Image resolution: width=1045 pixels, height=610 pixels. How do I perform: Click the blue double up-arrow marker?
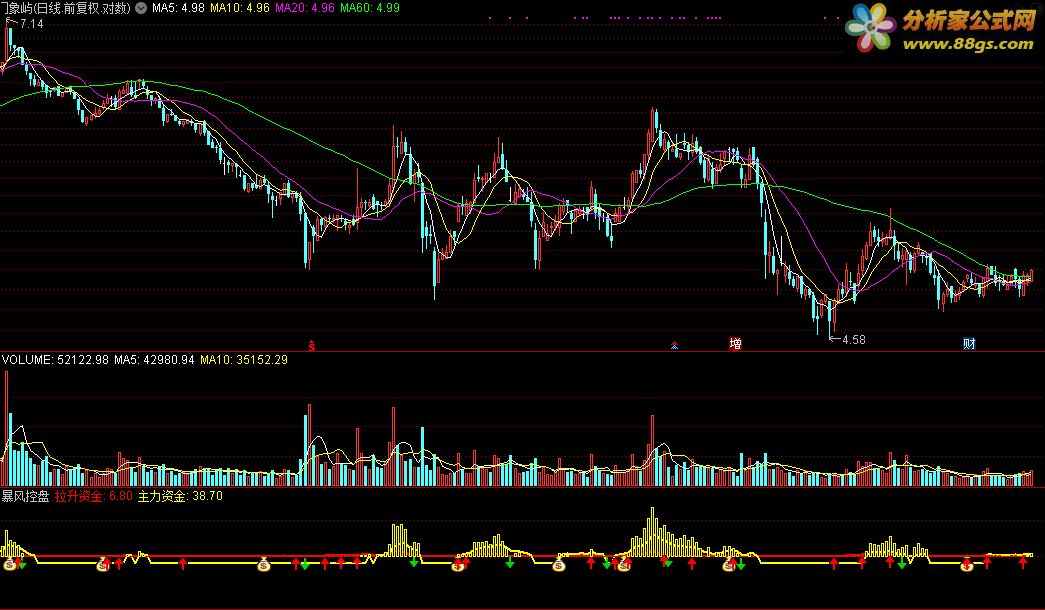tap(674, 345)
